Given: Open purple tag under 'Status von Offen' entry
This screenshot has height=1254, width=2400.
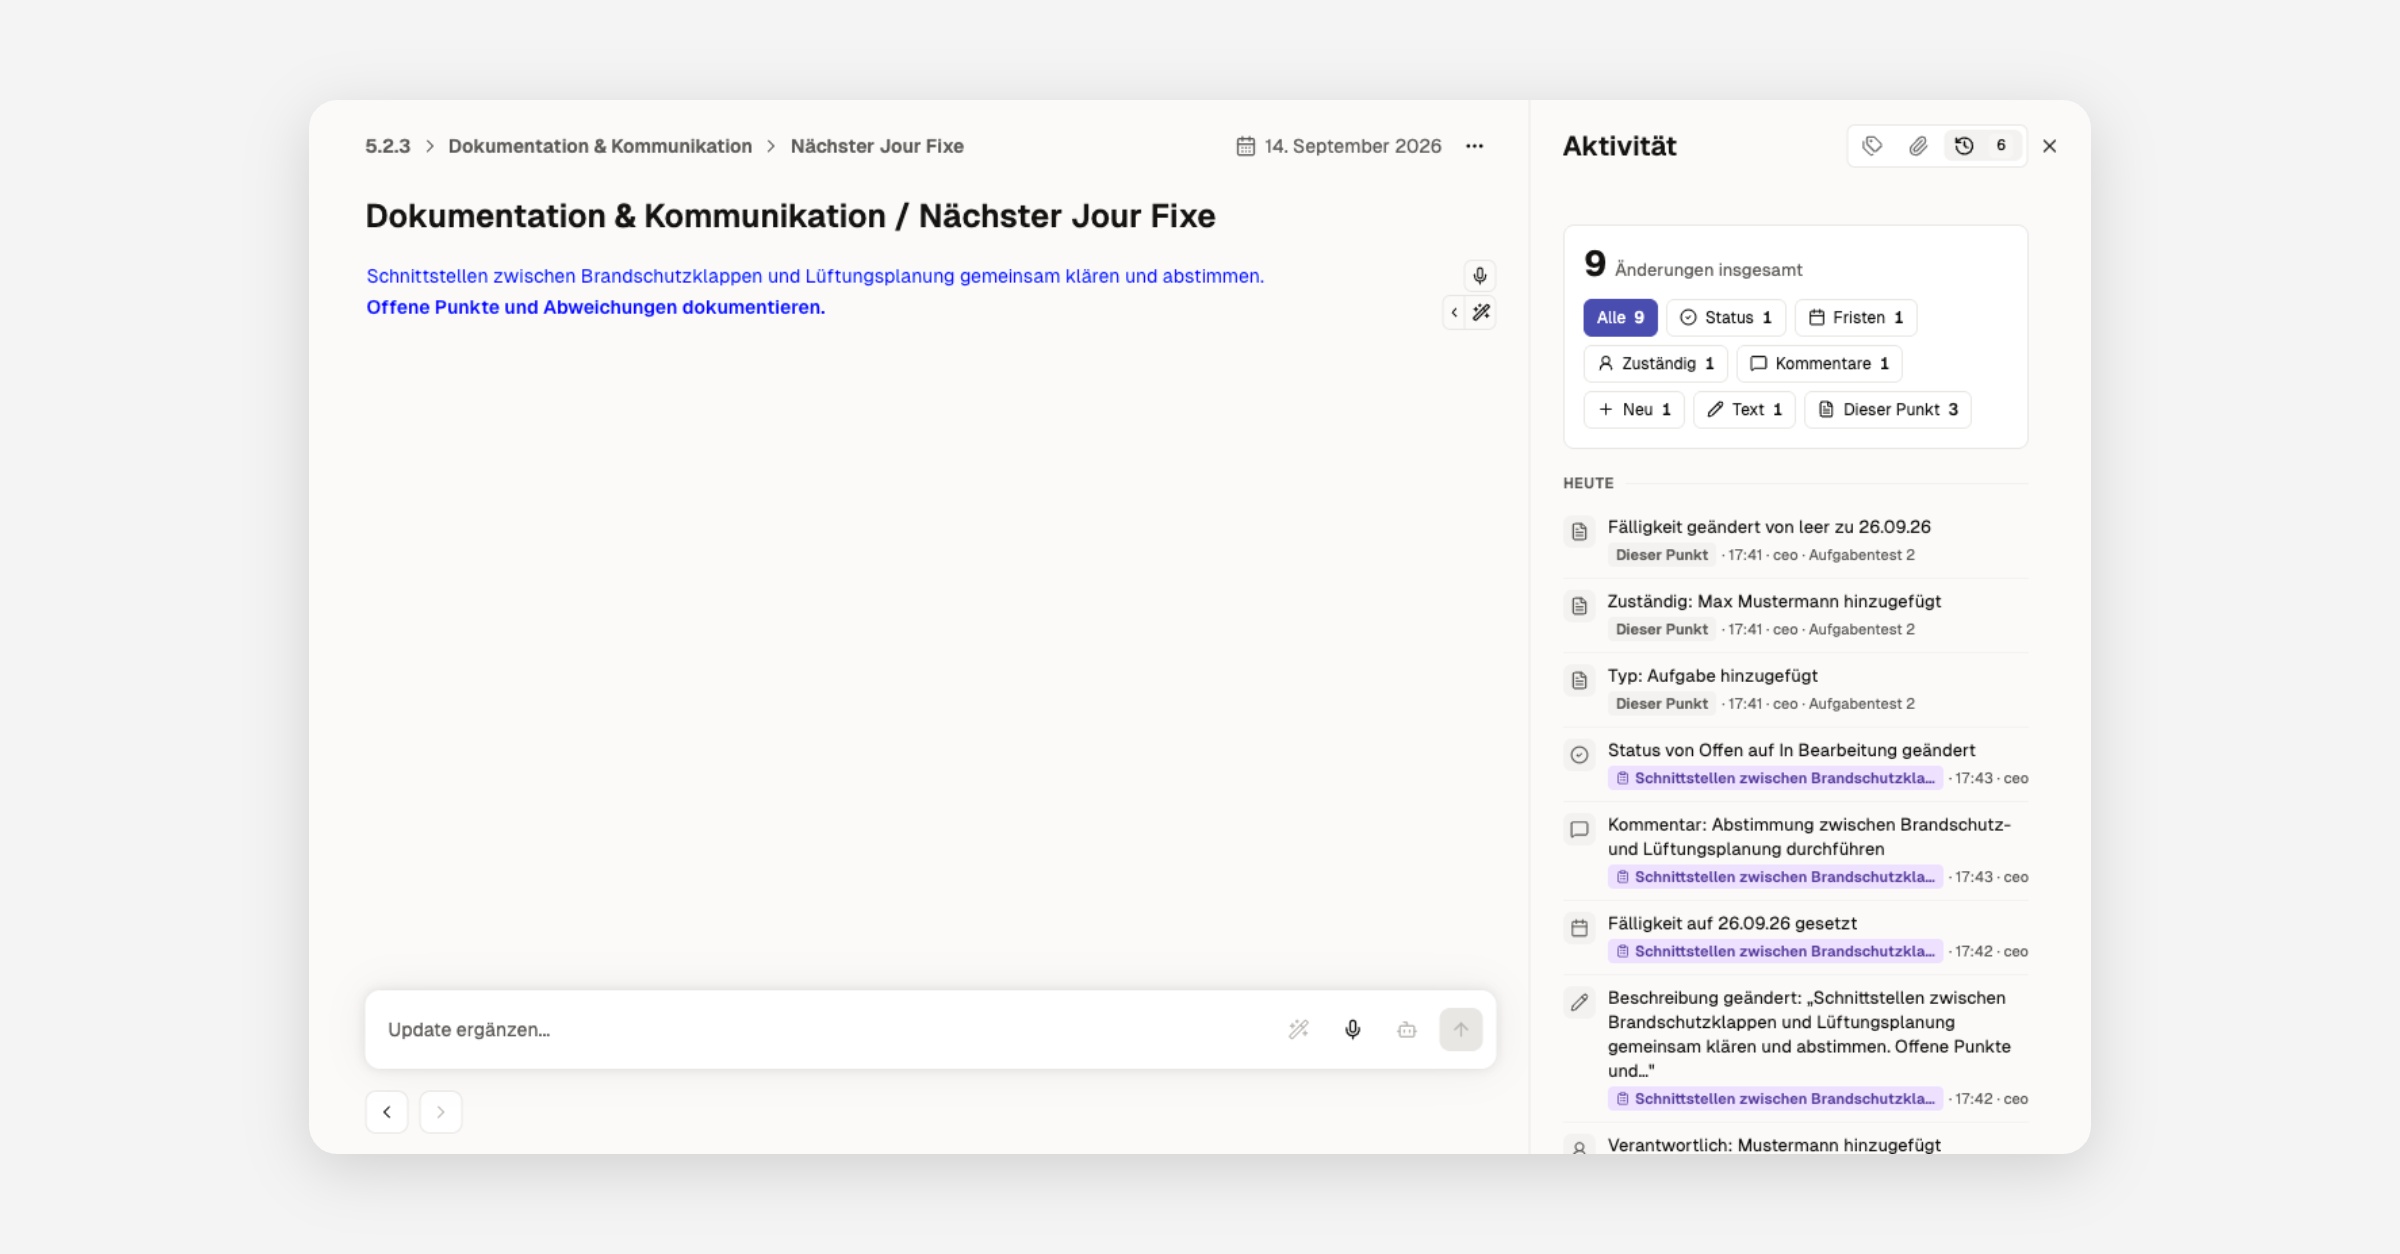Looking at the screenshot, I should pyautogui.click(x=1775, y=778).
